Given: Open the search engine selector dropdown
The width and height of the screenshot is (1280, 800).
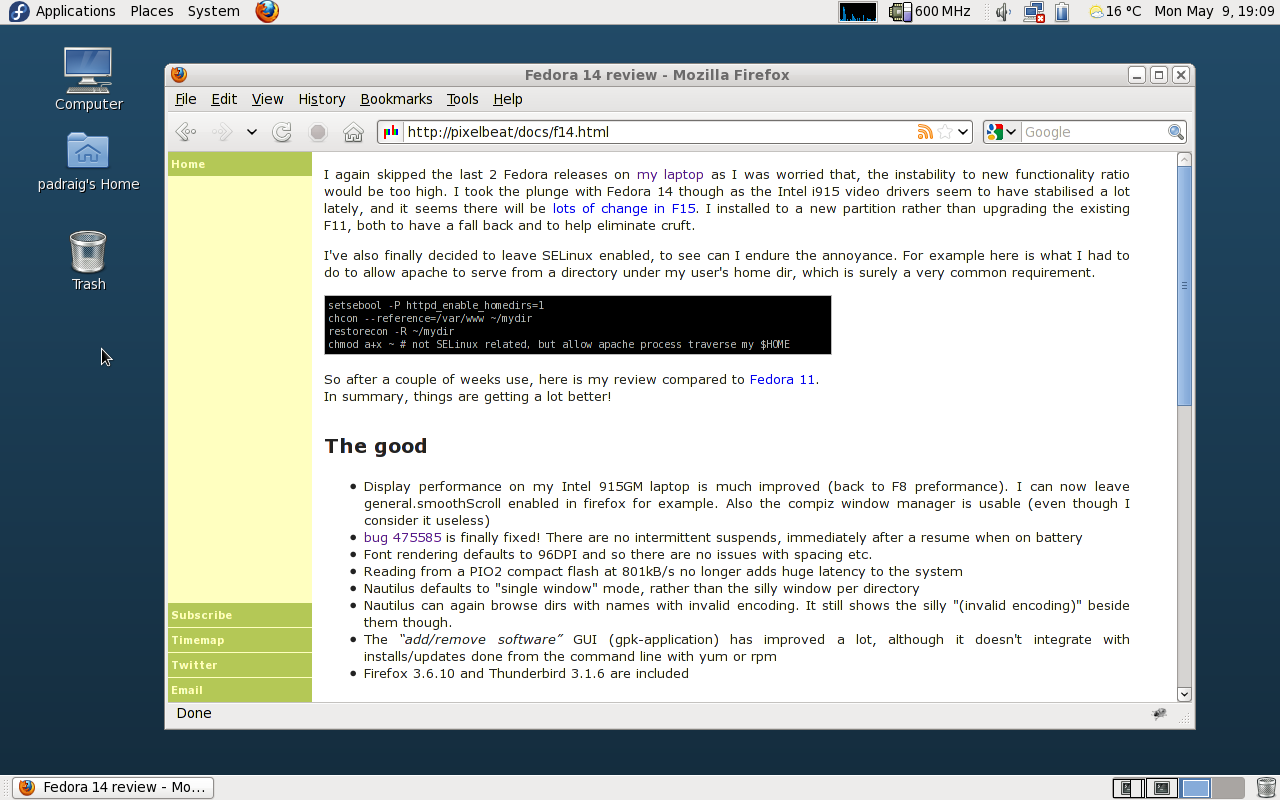Looking at the screenshot, I should pyautogui.click(x=1001, y=132).
